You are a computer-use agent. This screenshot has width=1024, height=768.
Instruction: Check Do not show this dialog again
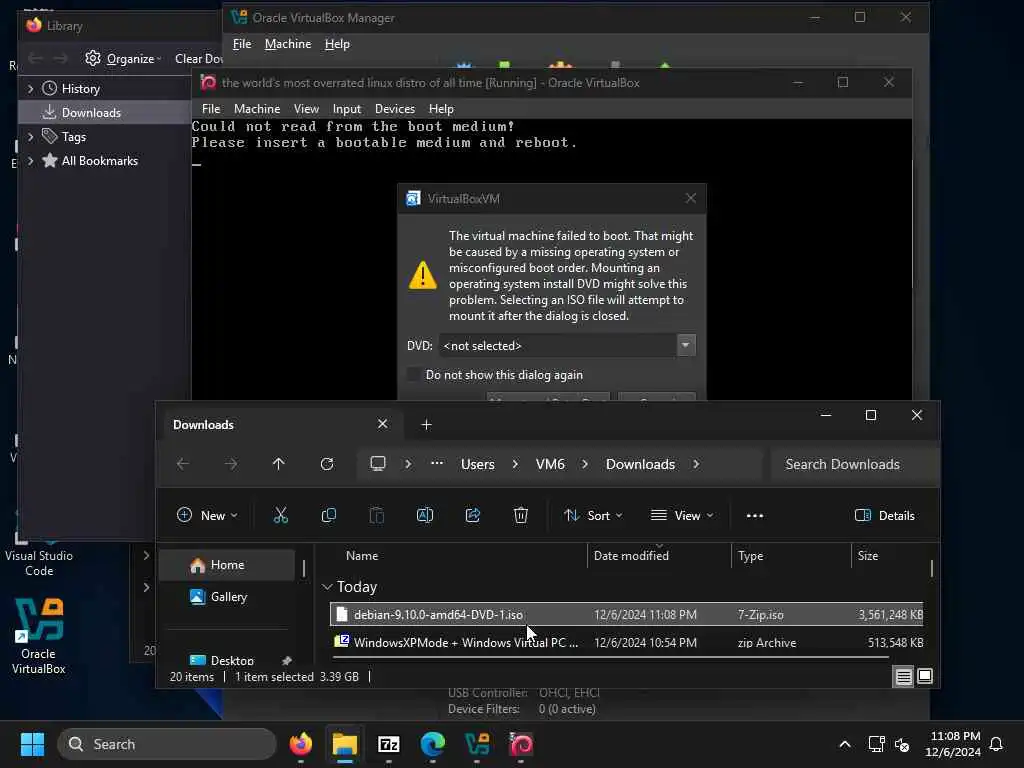413,374
